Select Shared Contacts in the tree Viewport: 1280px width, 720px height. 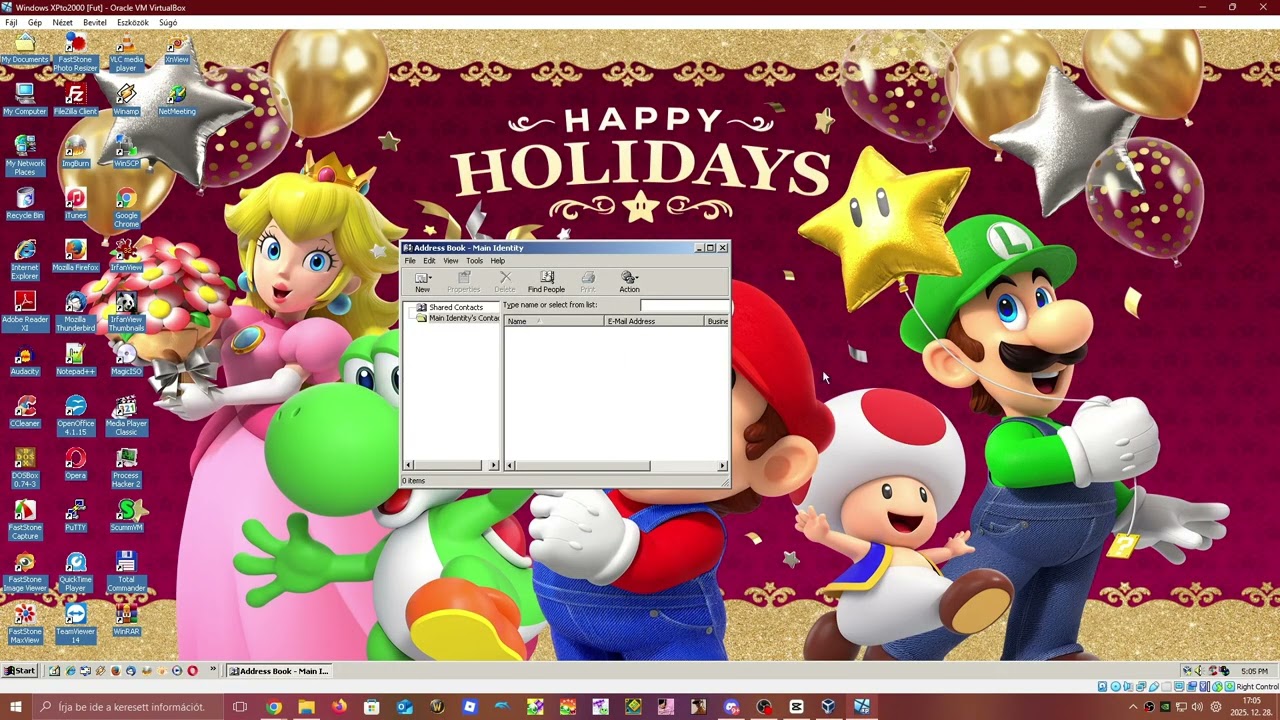tap(455, 307)
